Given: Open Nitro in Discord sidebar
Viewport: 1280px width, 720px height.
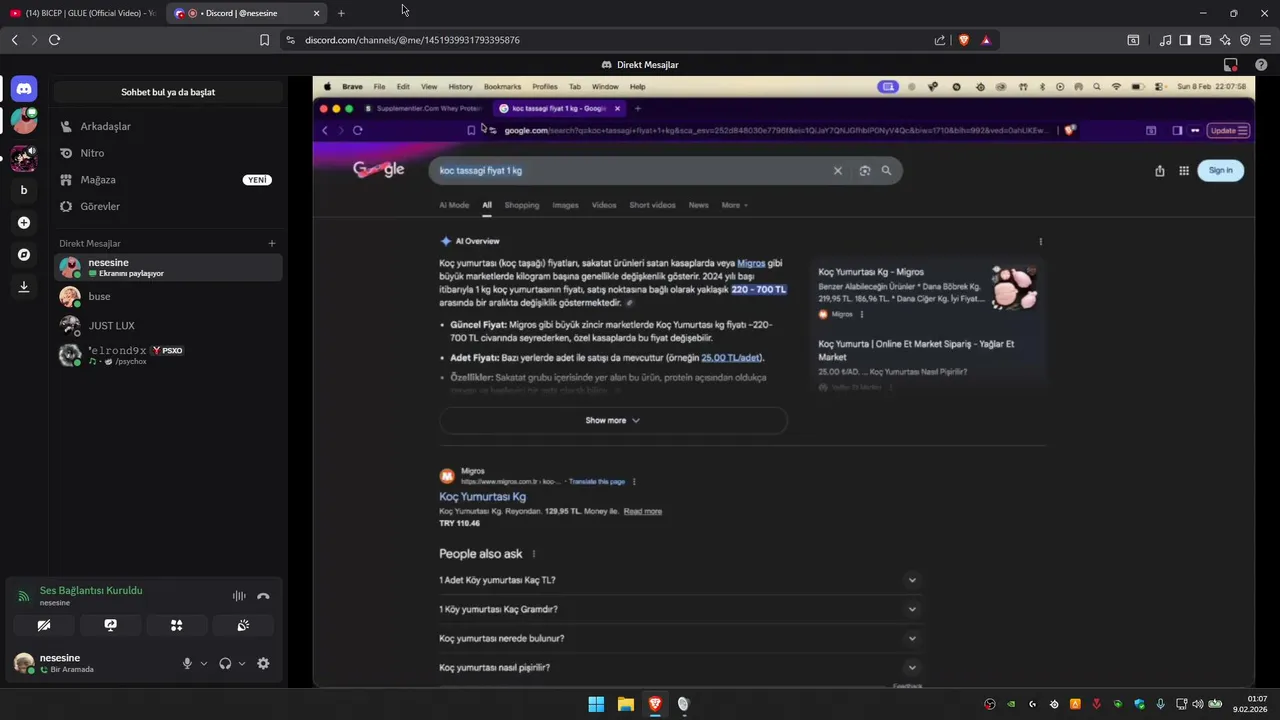Looking at the screenshot, I should coord(168,153).
